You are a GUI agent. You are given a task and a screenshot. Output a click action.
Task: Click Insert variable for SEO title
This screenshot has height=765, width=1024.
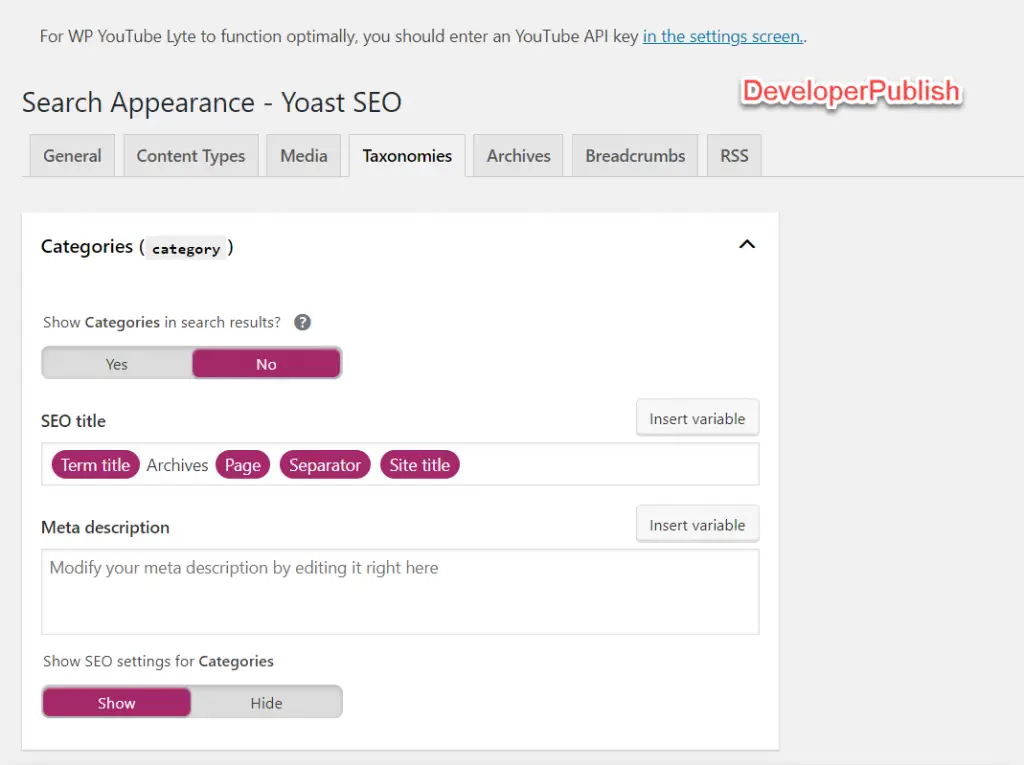(x=697, y=418)
